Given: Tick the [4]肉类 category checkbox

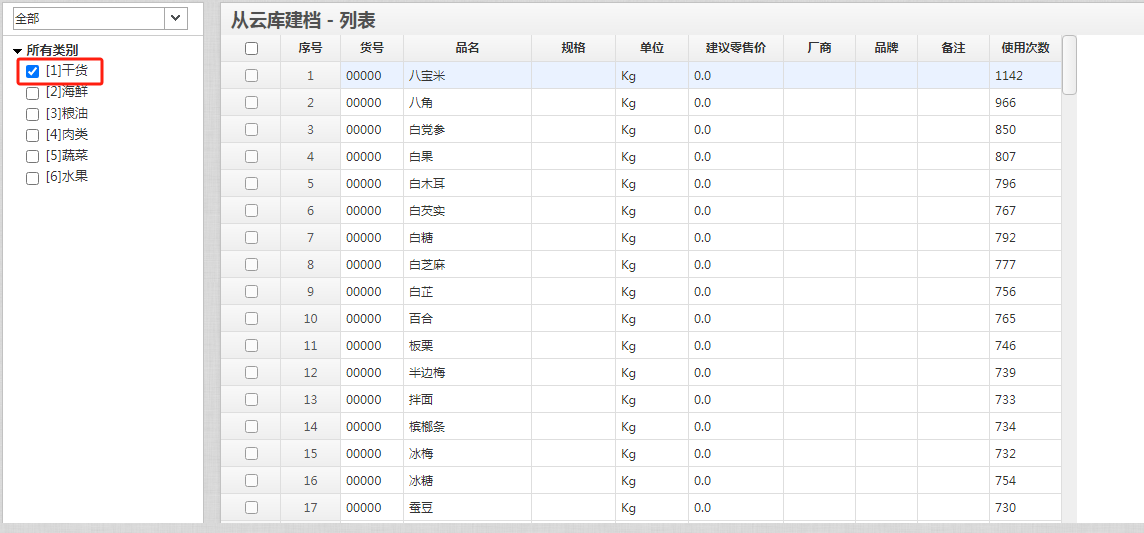Looking at the screenshot, I should click(x=32, y=136).
